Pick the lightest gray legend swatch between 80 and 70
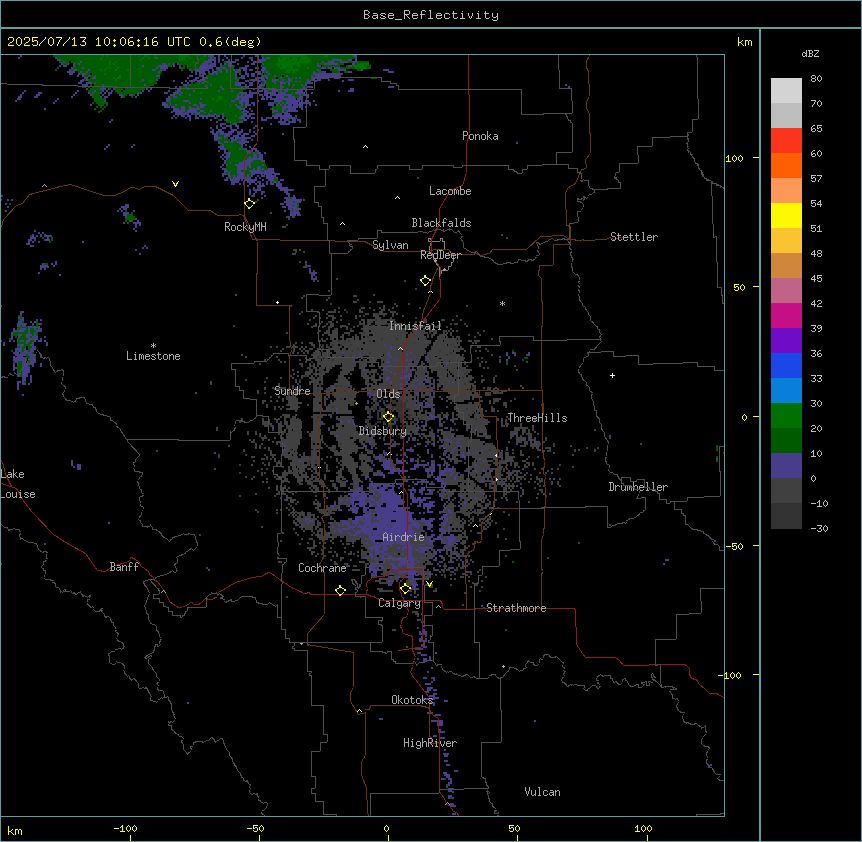 (786, 91)
